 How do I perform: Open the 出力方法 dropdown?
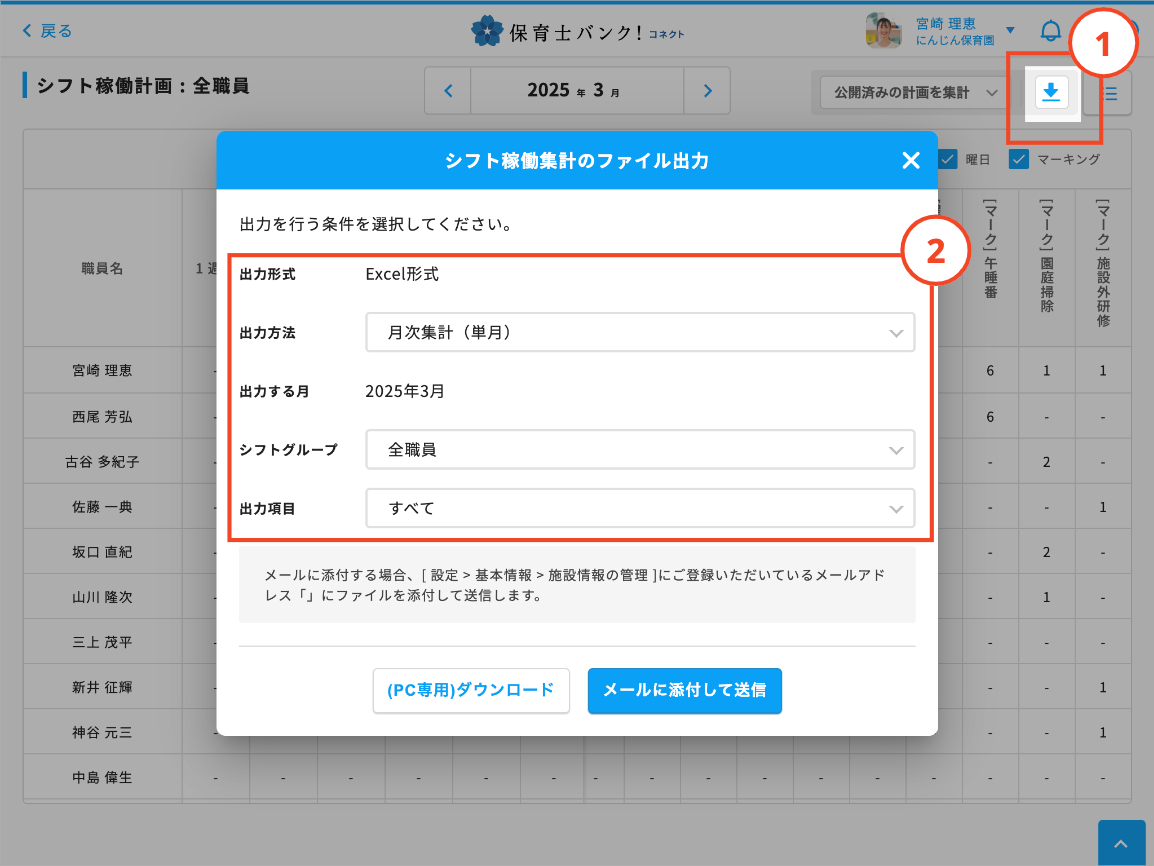coord(640,333)
